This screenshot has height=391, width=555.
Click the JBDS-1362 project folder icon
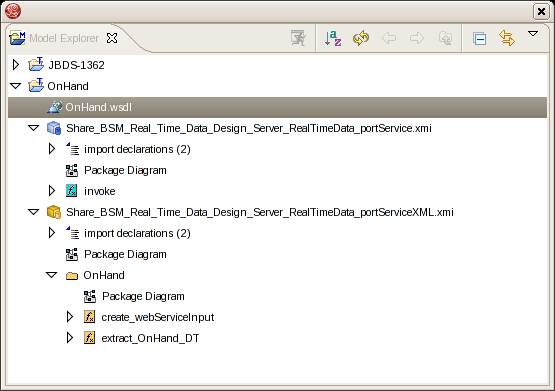pyautogui.click(x=36, y=64)
